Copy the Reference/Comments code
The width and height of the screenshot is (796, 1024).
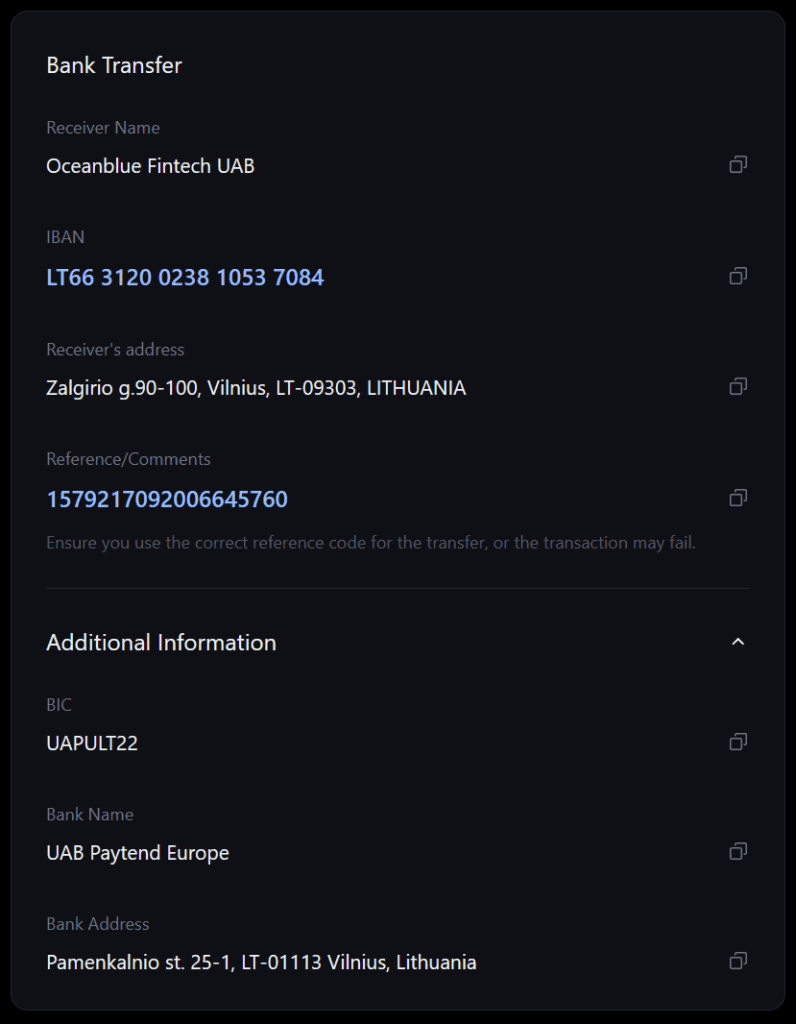click(739, 498)
